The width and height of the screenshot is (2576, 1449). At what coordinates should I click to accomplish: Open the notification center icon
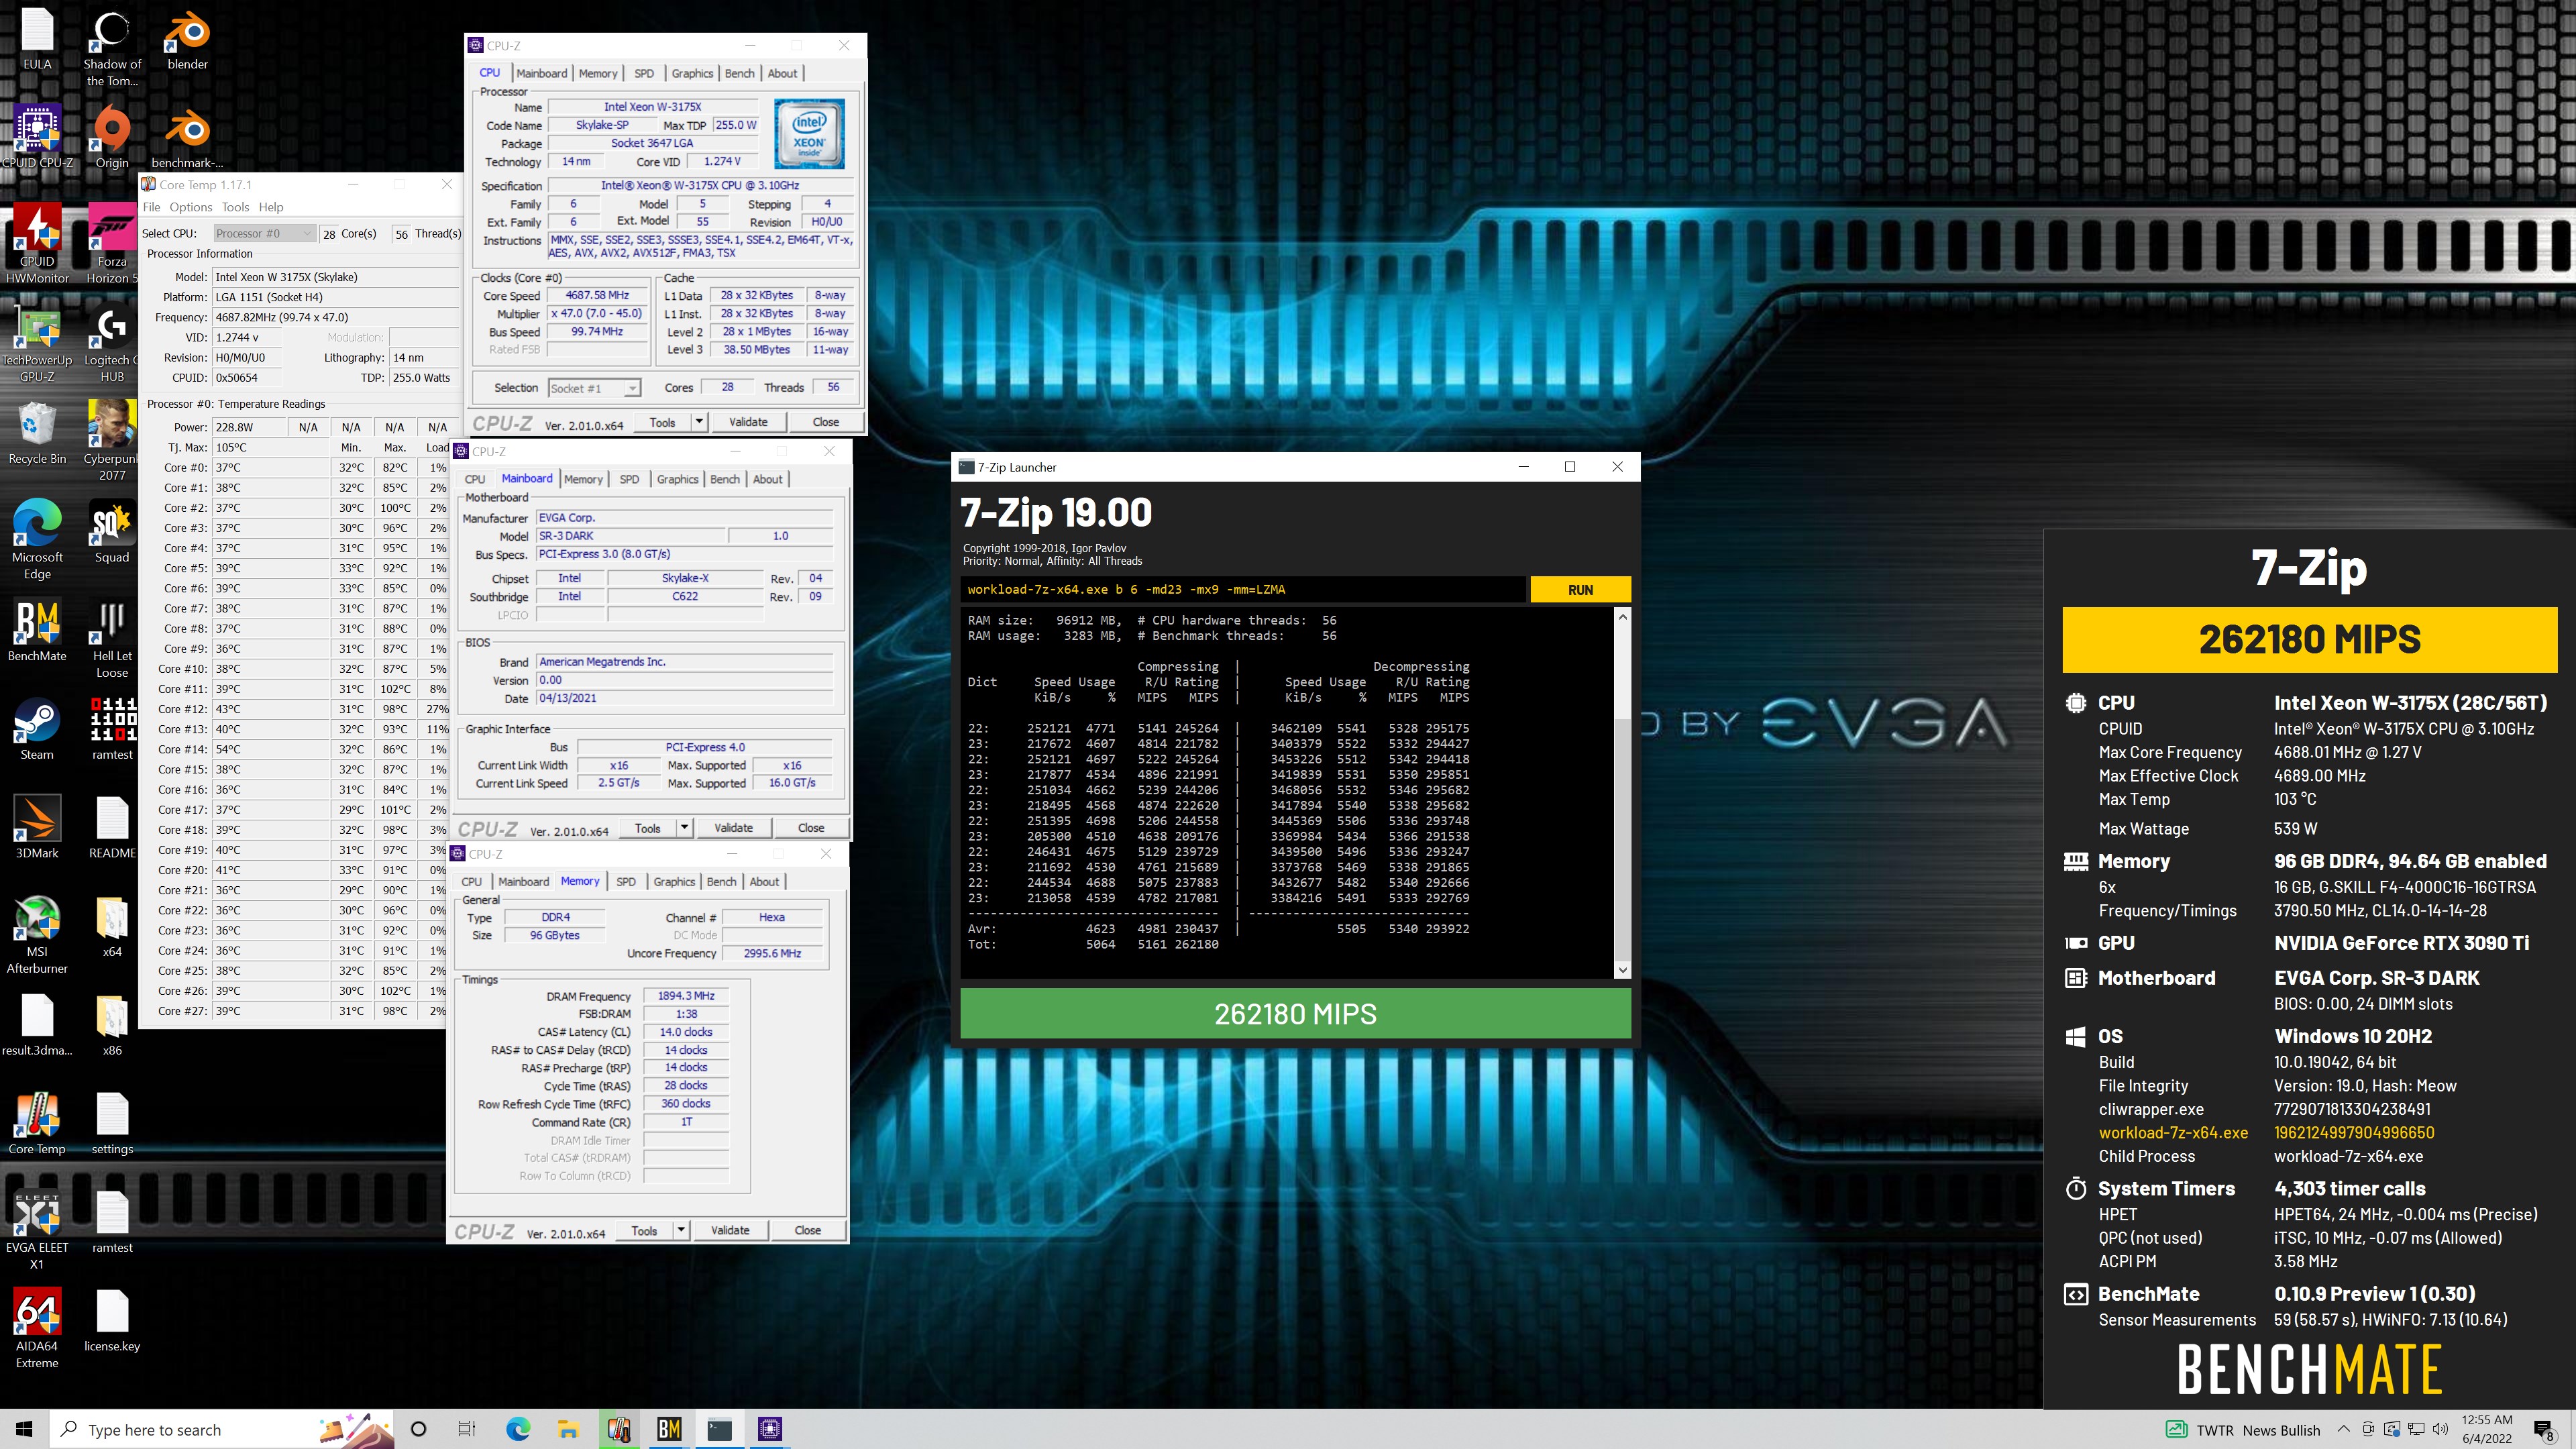2545,1430
